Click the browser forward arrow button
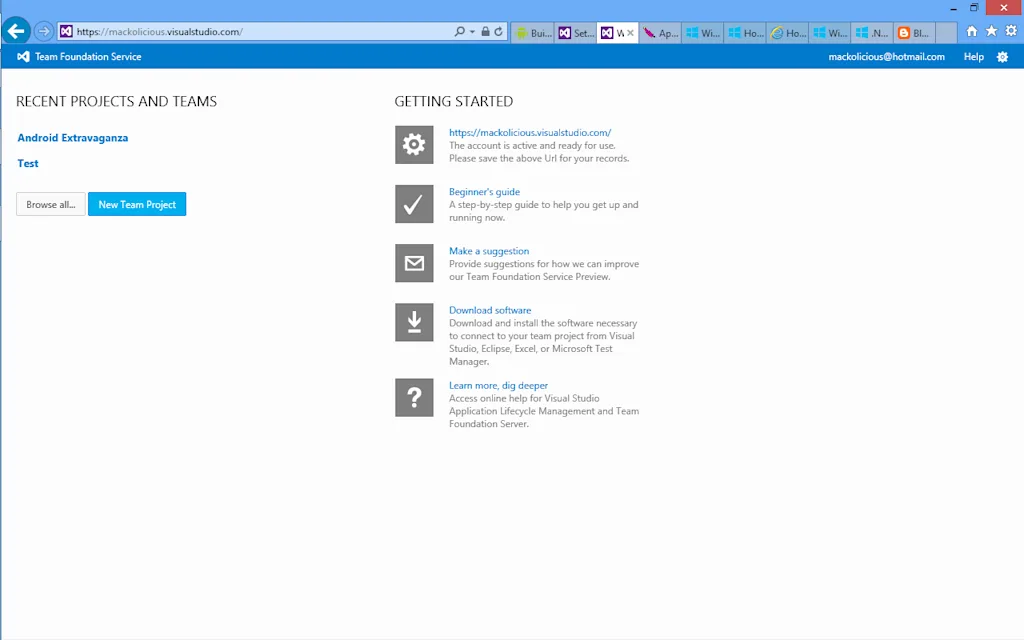This screenshot has height=640, width=1024. coord(44,31)
